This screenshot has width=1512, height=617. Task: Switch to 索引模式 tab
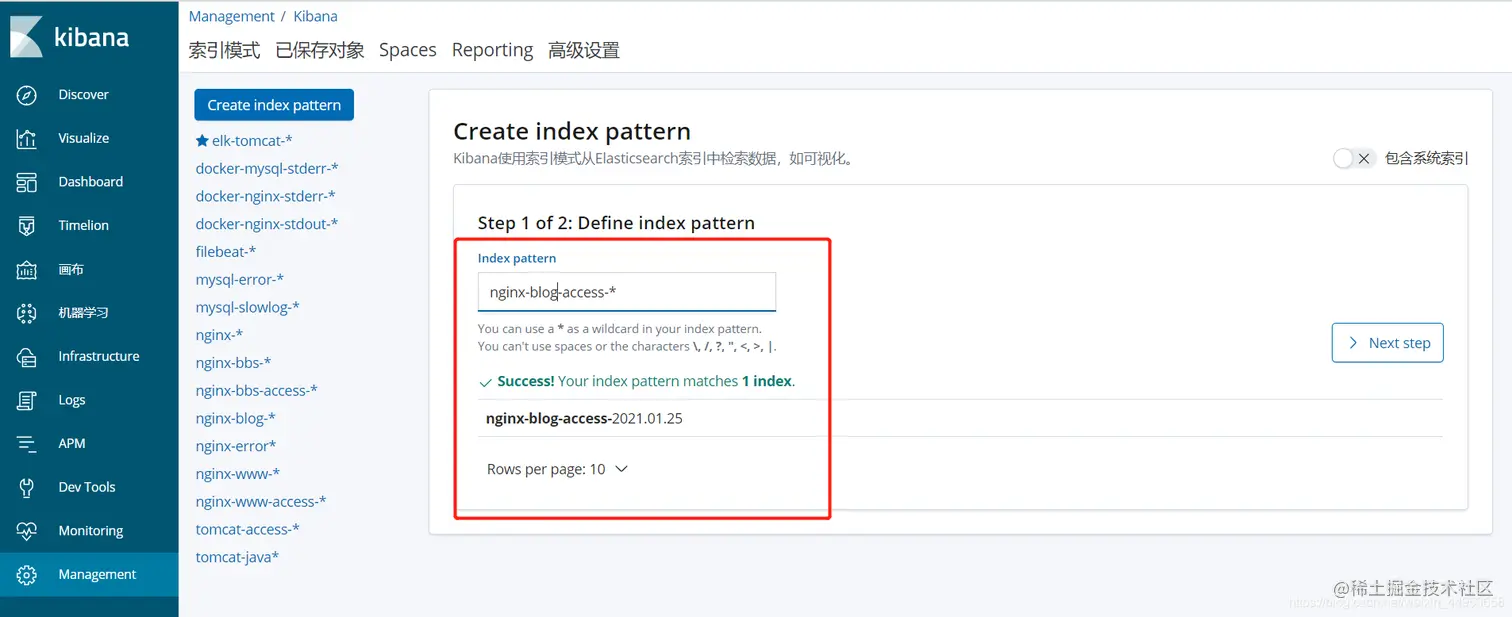[224, 50]
